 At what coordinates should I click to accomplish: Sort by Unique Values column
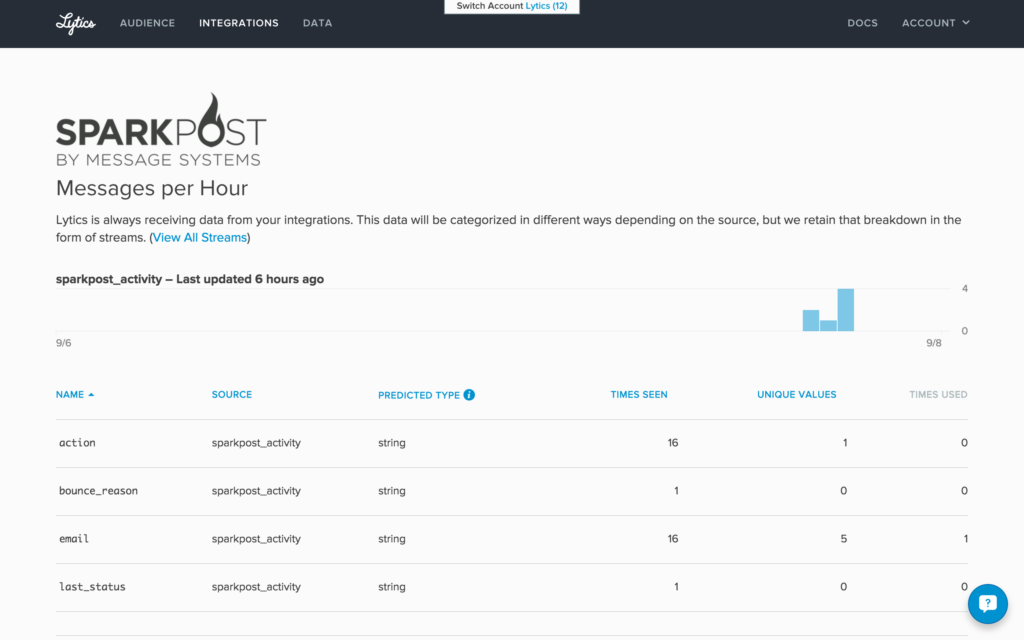796,394
